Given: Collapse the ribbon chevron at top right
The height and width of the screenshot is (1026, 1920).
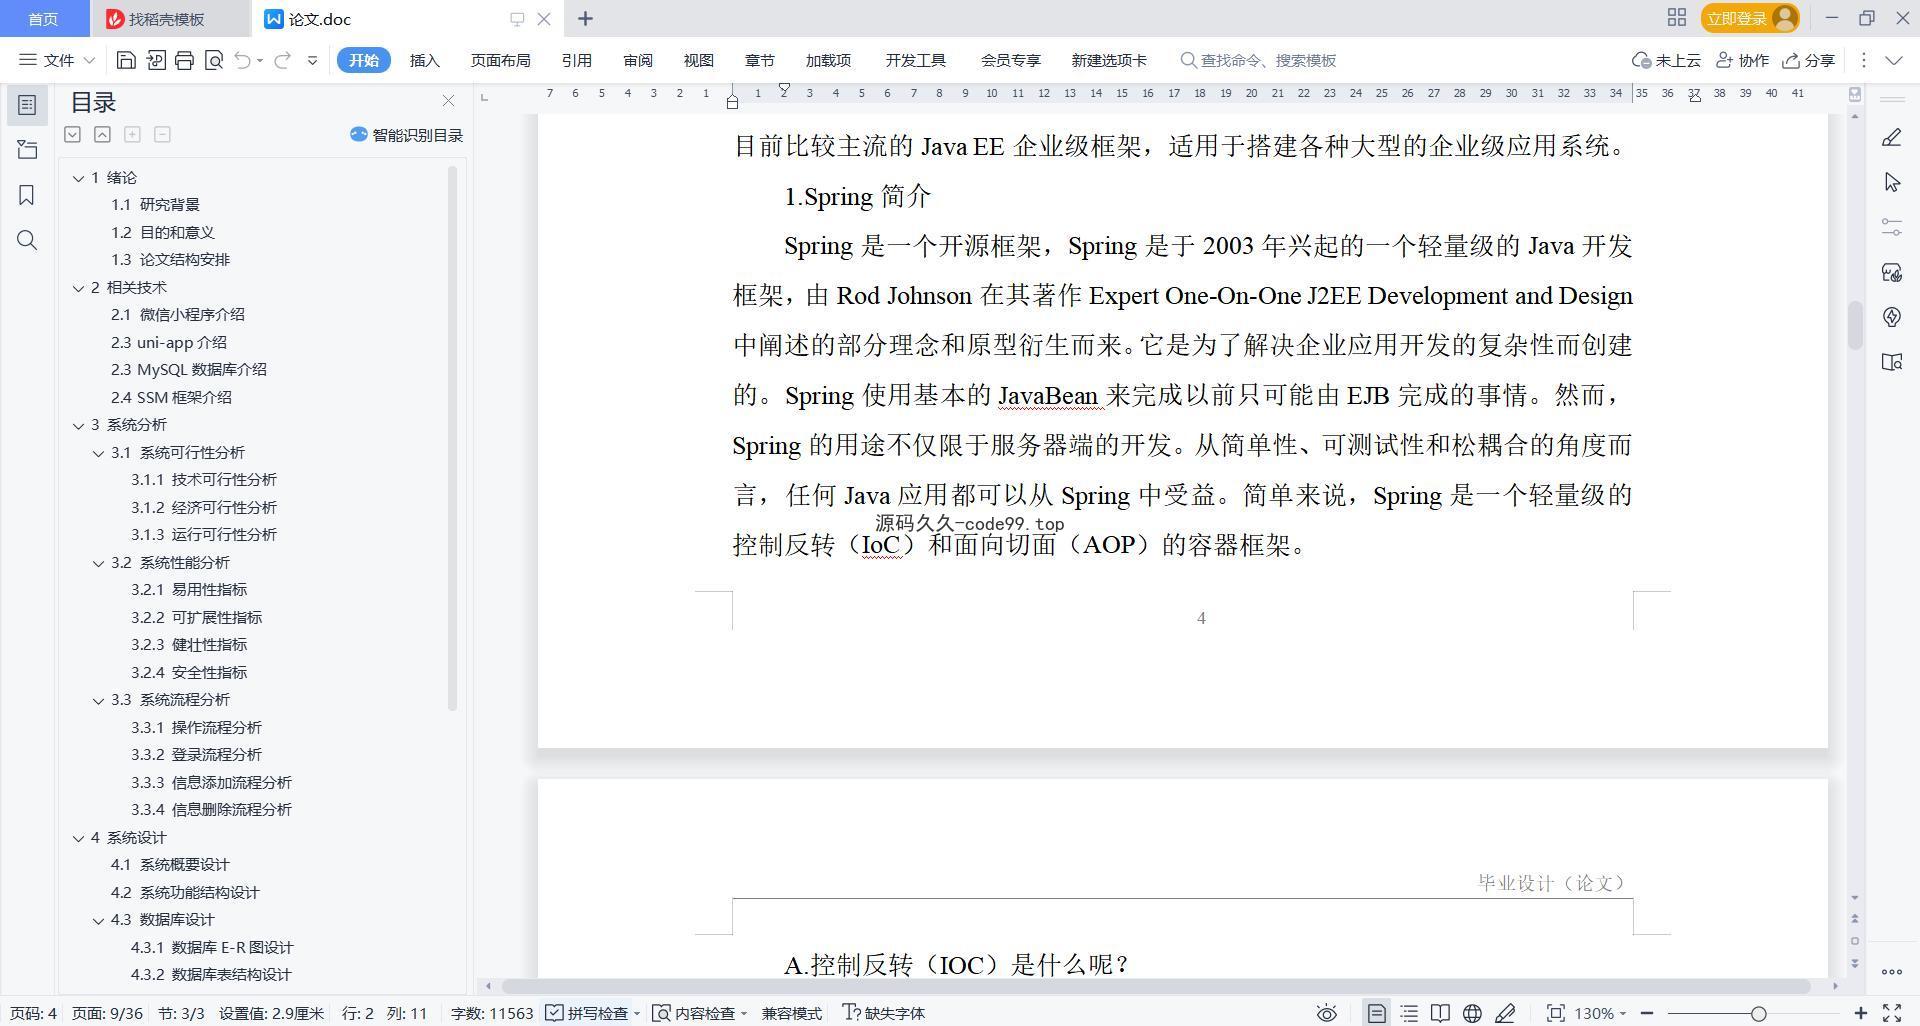Looking at the screenshot, I should coord(1893,61).
